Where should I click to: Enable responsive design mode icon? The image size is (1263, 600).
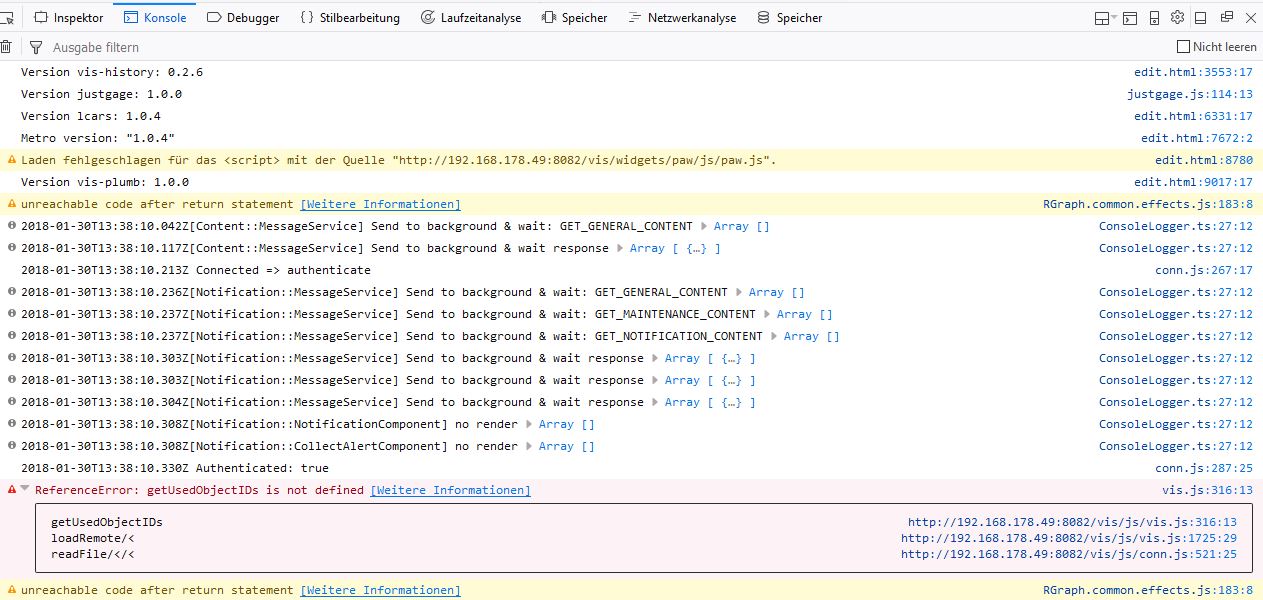(1154, 18)
